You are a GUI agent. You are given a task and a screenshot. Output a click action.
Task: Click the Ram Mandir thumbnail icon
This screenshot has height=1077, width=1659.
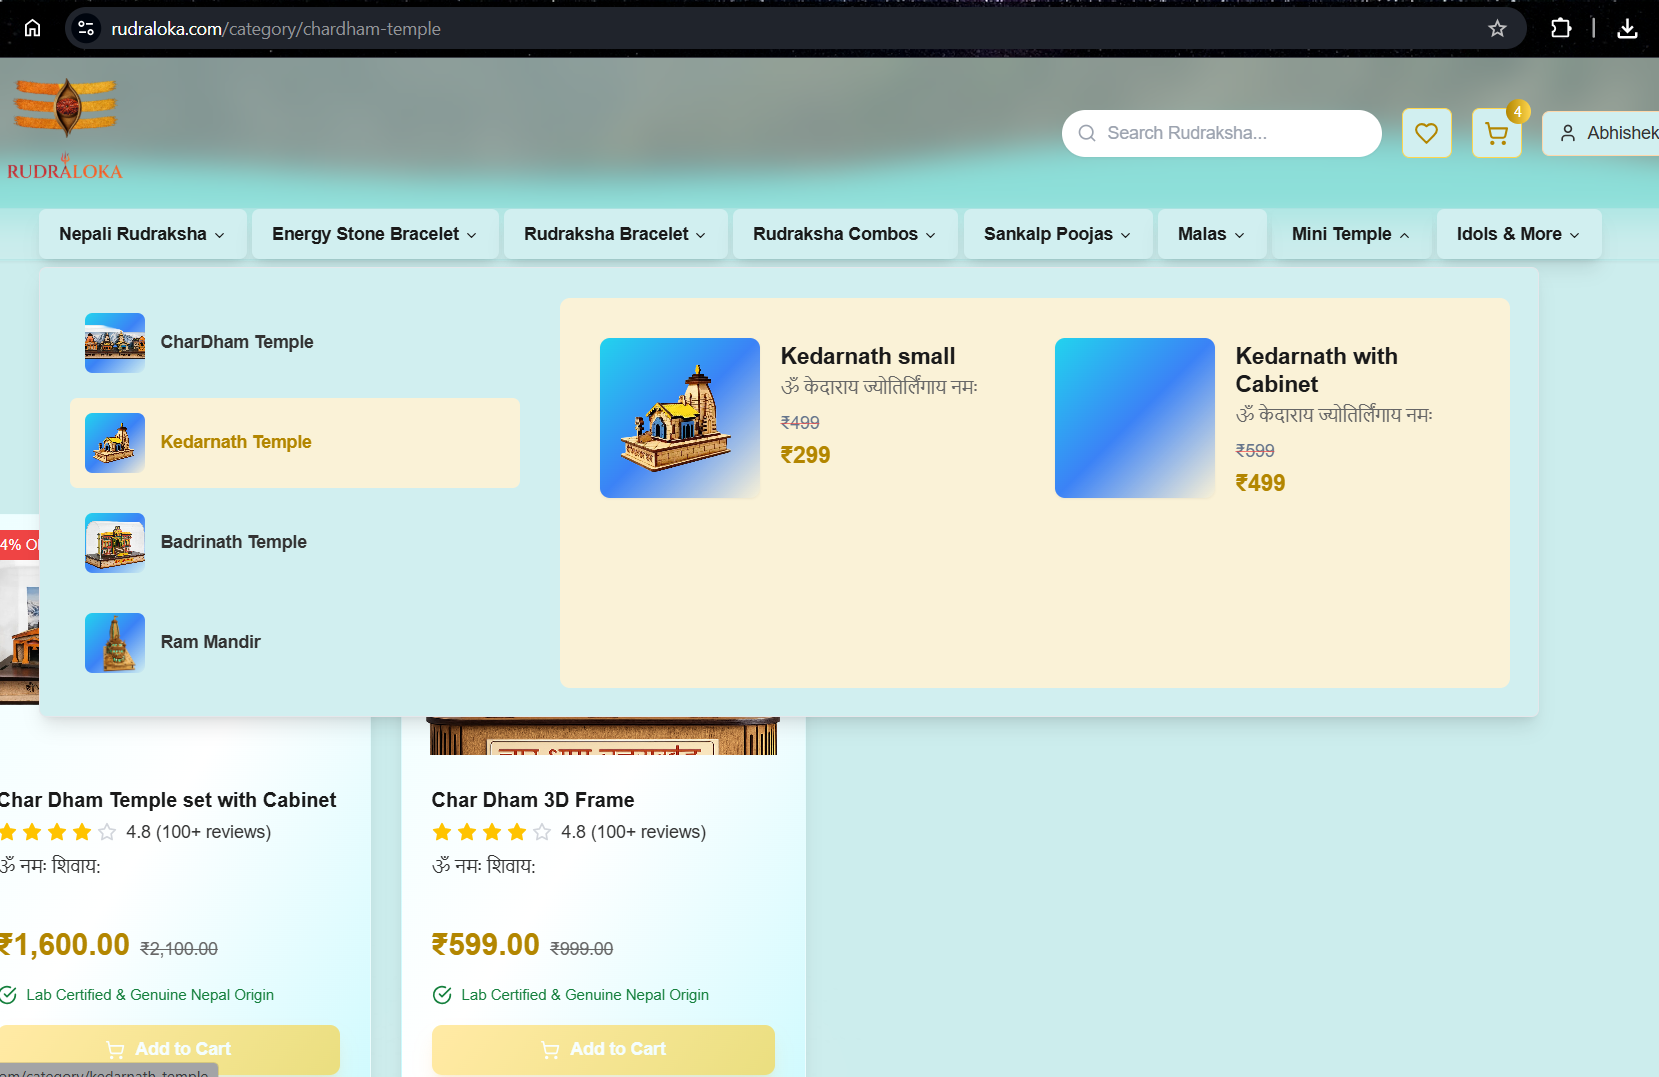[115, 643]
